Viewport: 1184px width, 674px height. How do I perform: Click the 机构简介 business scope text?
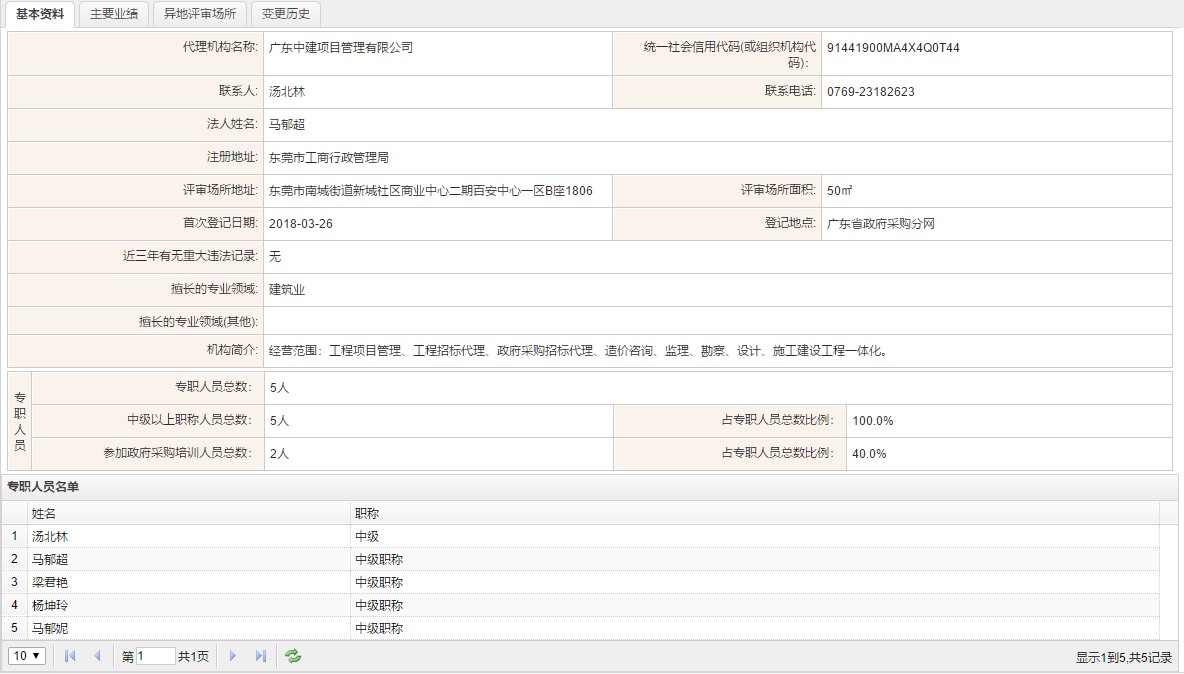(x=579, y=351)
